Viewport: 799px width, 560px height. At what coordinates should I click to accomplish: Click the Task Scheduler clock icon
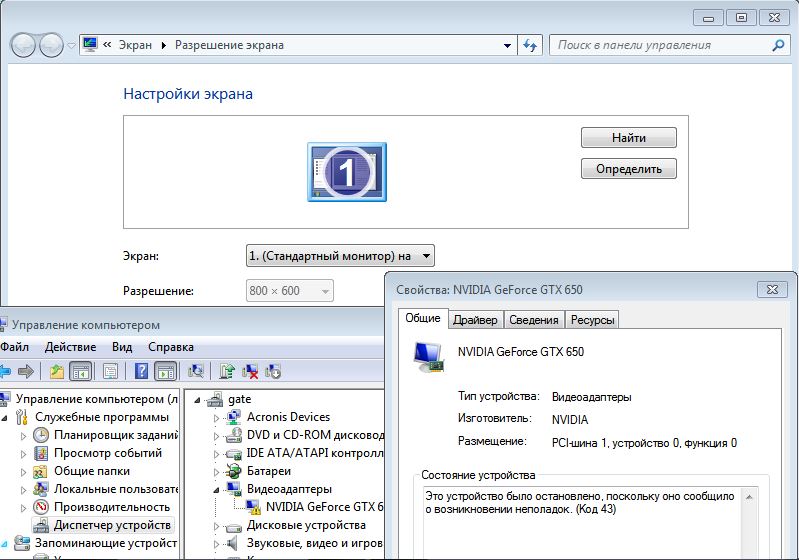(41, 435)
